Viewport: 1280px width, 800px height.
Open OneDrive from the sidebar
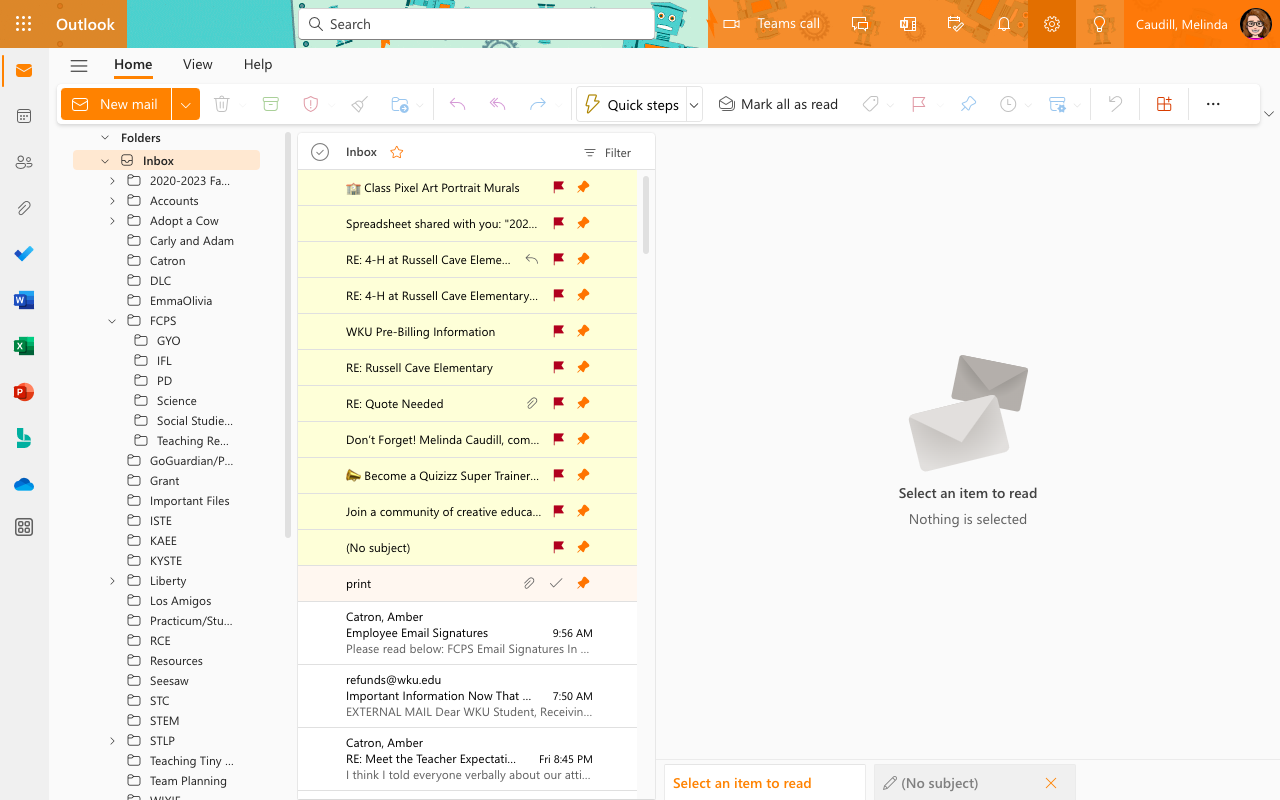[24, 484]
